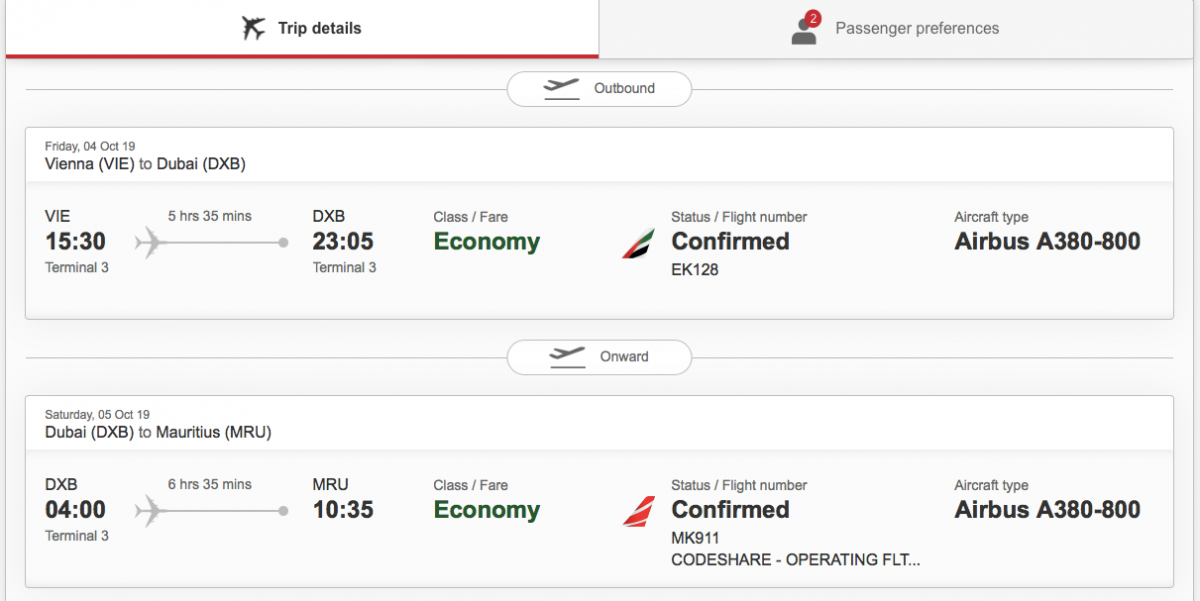
Task: Click the Onward takeoff plane icon
Action: tap(567, 357)
